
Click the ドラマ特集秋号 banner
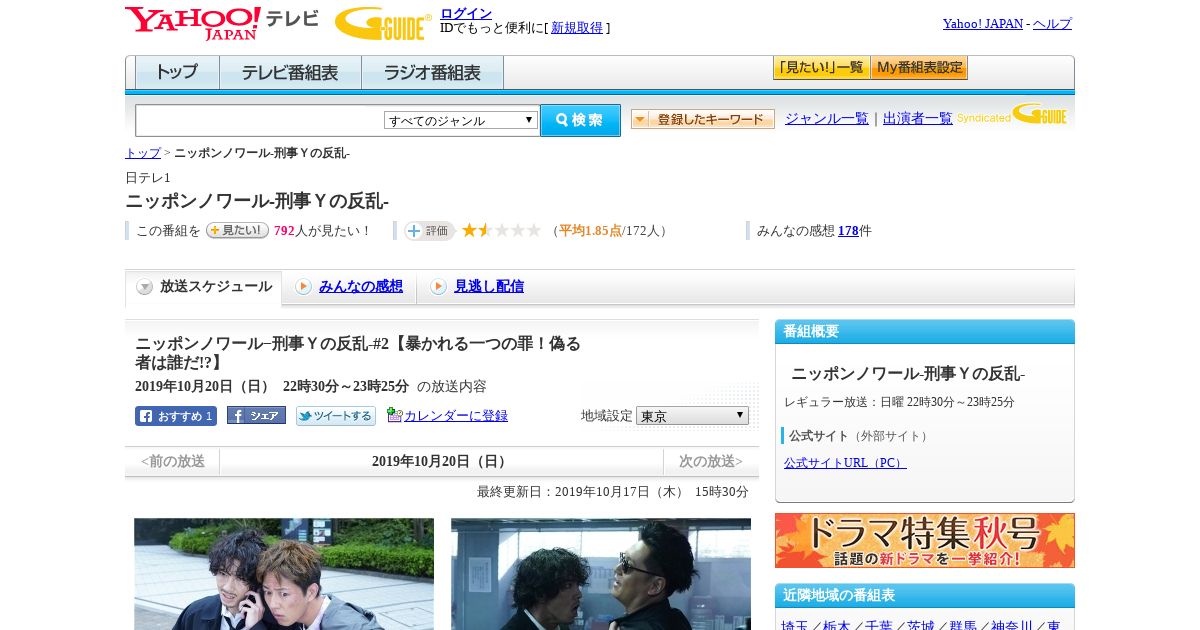click(x=925, y=541)
